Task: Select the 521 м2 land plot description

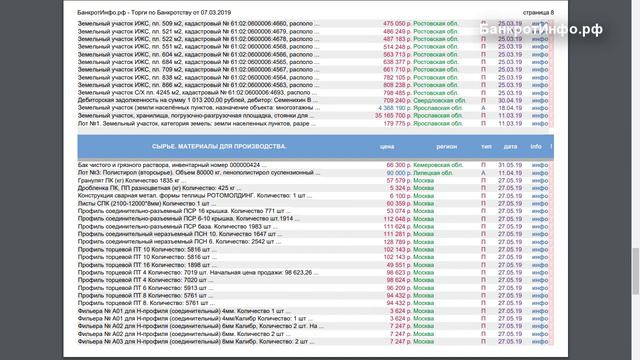Action: pyautogui.click(x=198, y=31)
